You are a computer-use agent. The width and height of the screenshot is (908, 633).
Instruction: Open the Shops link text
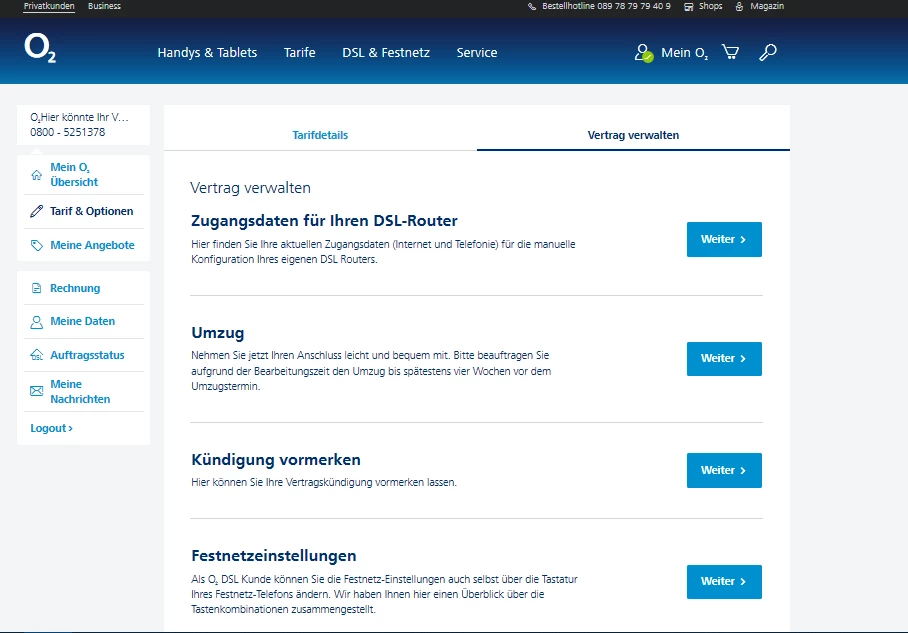(711, 6)
